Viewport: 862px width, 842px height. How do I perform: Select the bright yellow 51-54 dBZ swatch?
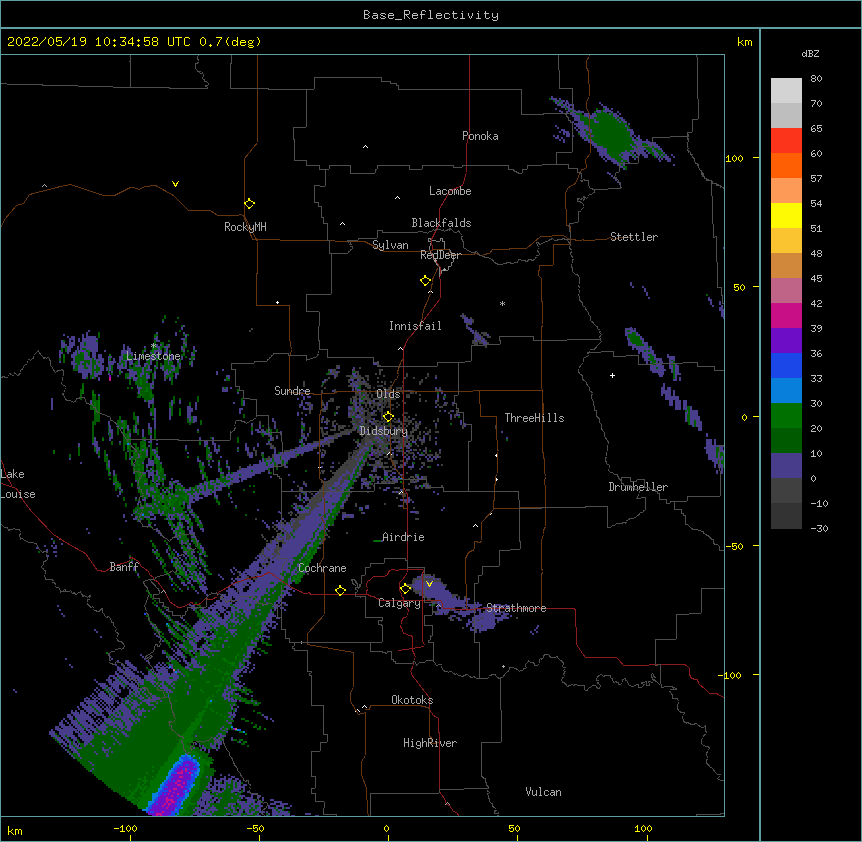click(786, 215)
